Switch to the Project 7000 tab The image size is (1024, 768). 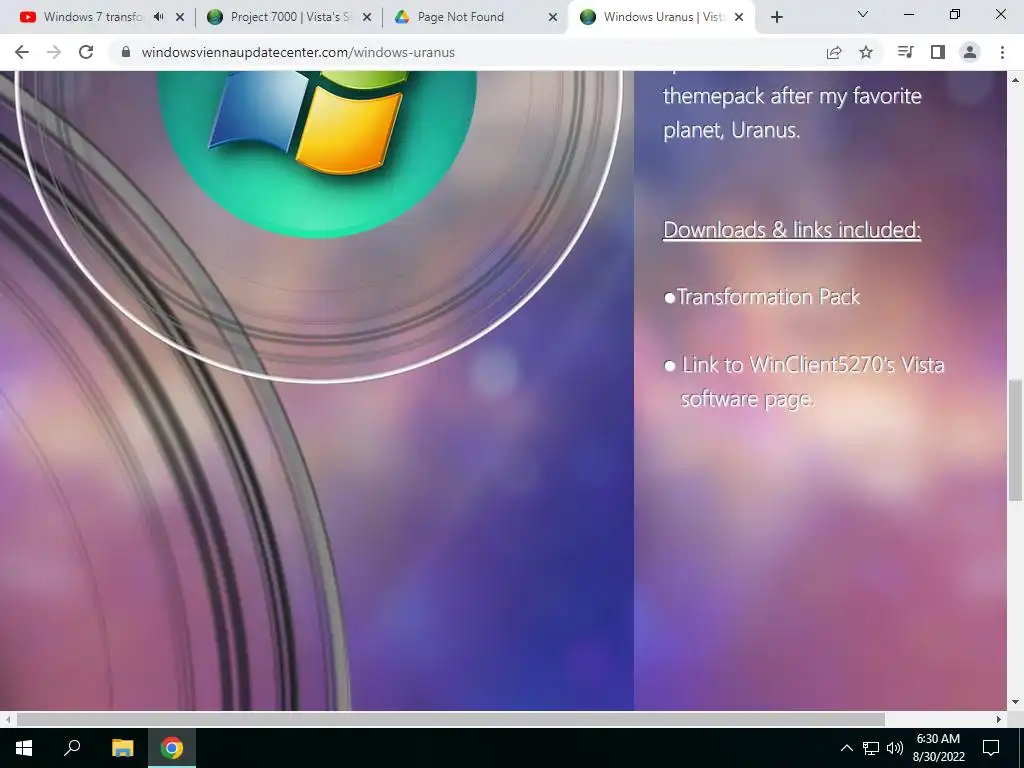(x=290, y=17)
